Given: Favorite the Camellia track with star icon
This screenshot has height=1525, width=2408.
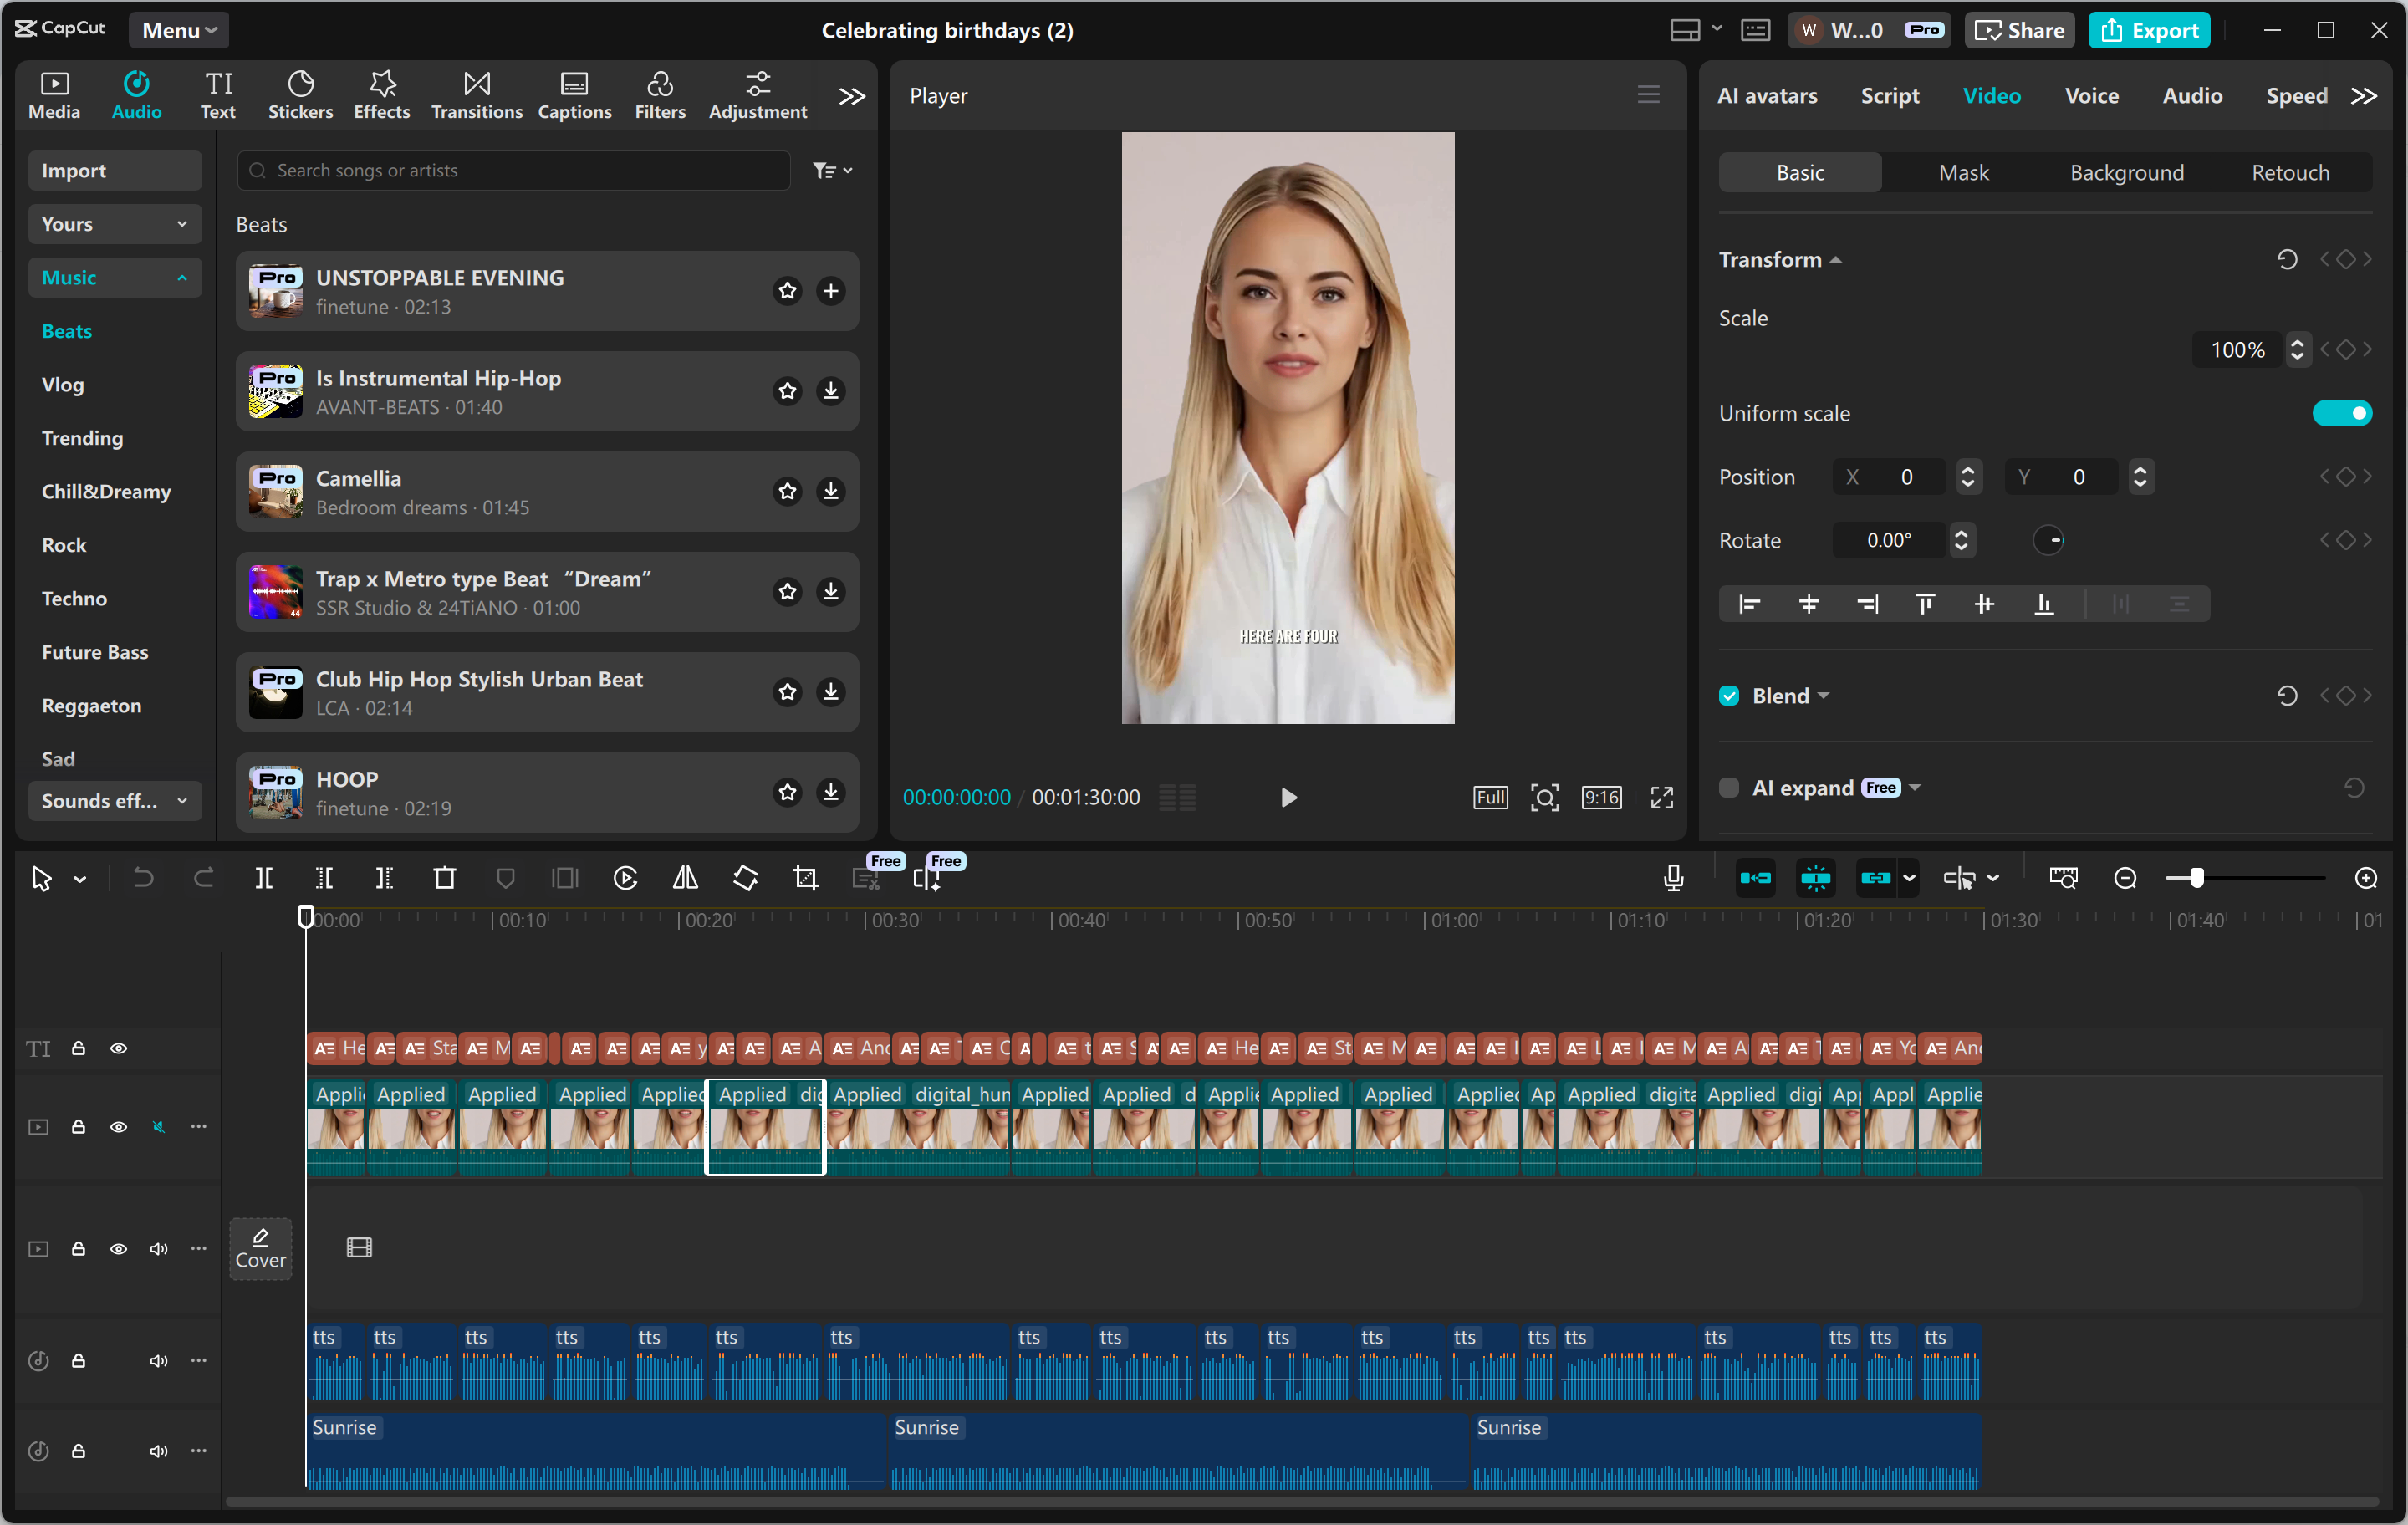Looking at the screenshot, I should [x=788, y=491].
